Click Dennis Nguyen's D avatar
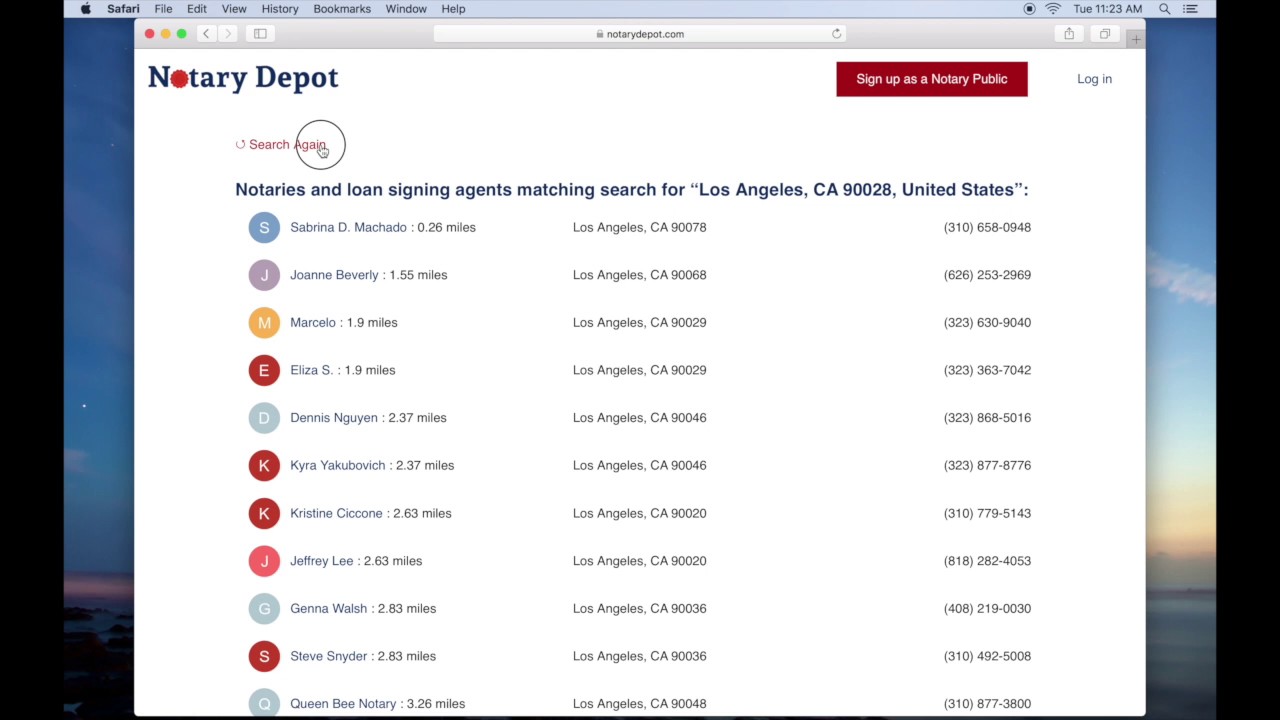This screenshot has height=720, width=1280. [264, 418]
